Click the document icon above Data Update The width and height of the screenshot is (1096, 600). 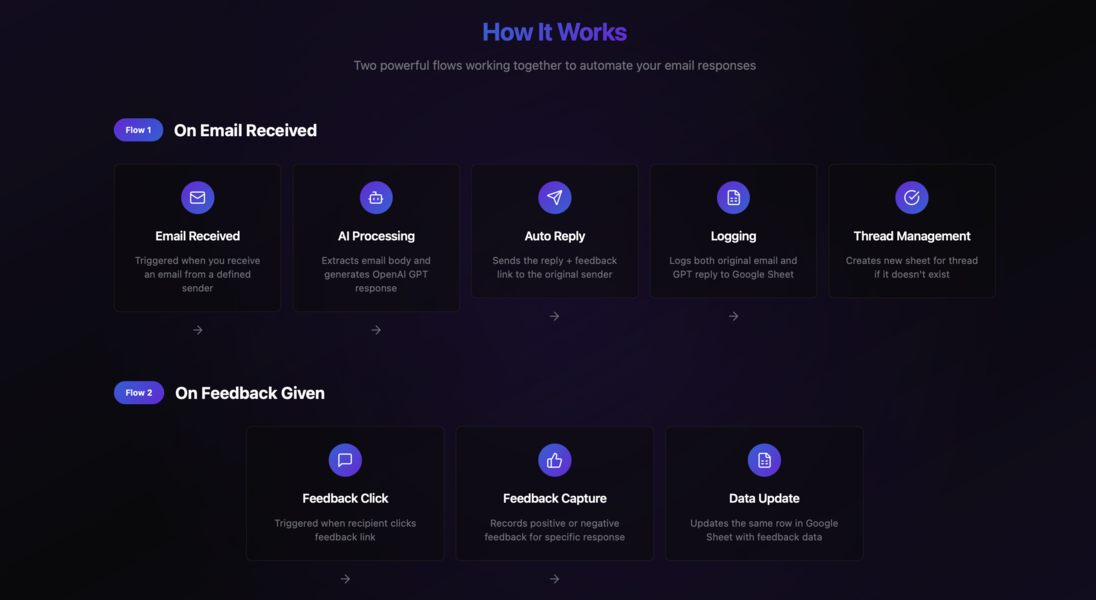point(764,460)
